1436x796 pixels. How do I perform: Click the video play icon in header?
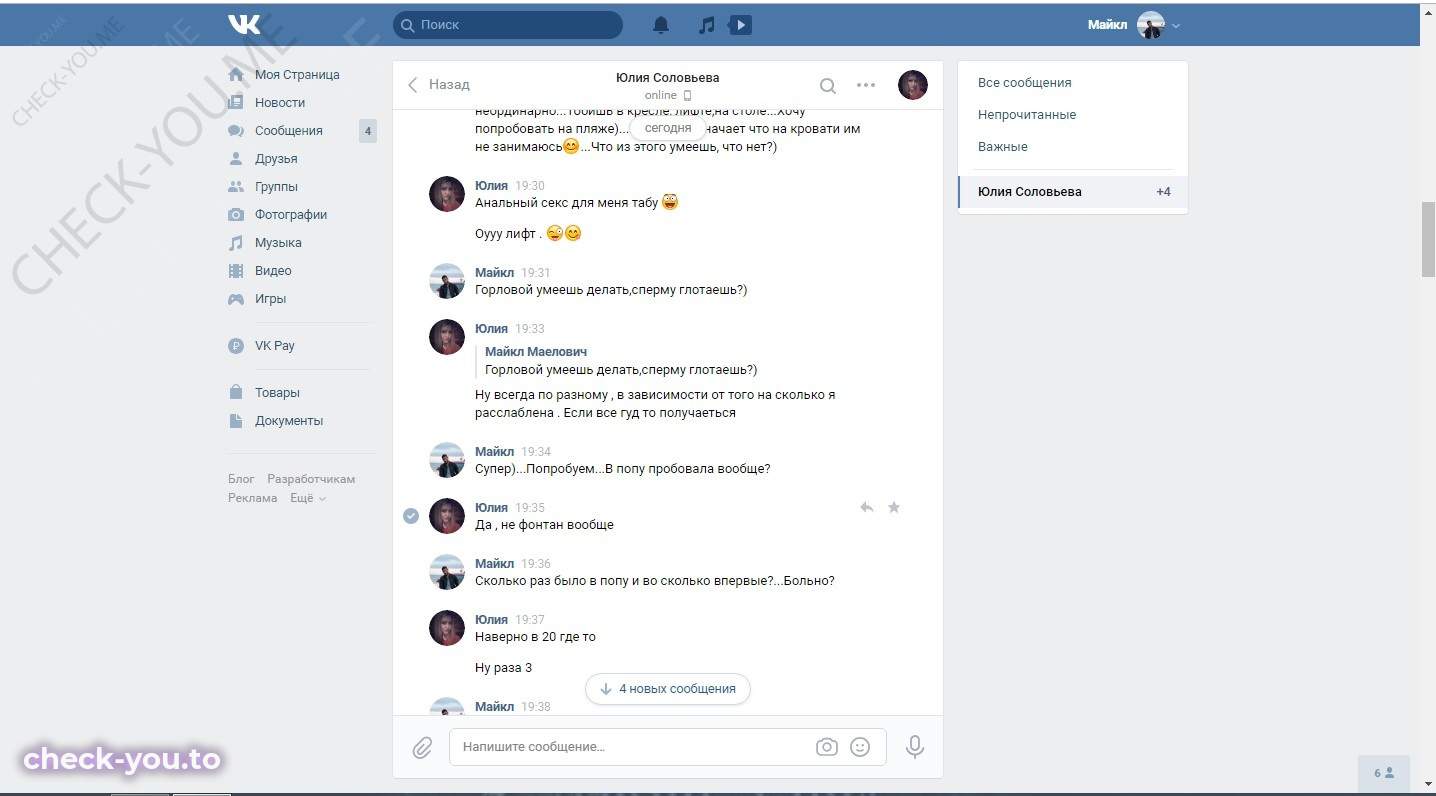pyautogui.click(x=740, y=25)
